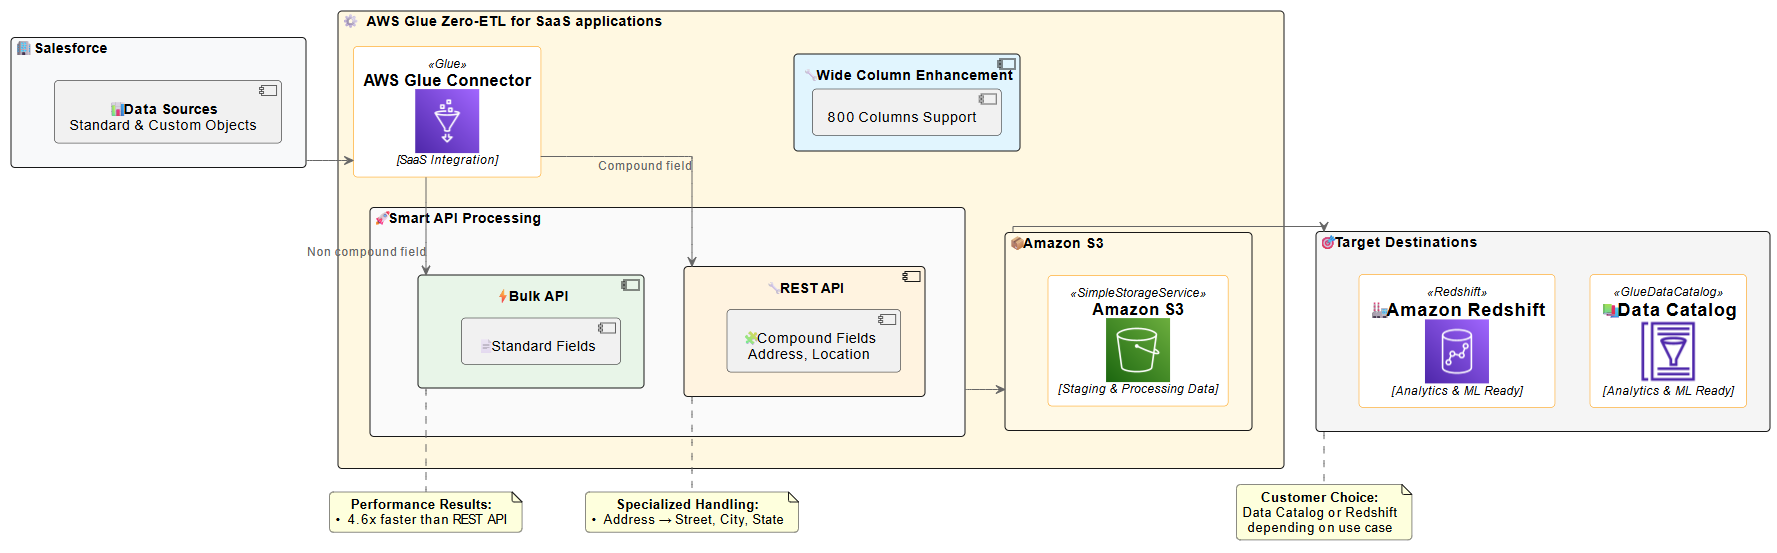1777x553 pixels.
Task: Select the component icon in Data Sources box
Action: click(268, 90)
